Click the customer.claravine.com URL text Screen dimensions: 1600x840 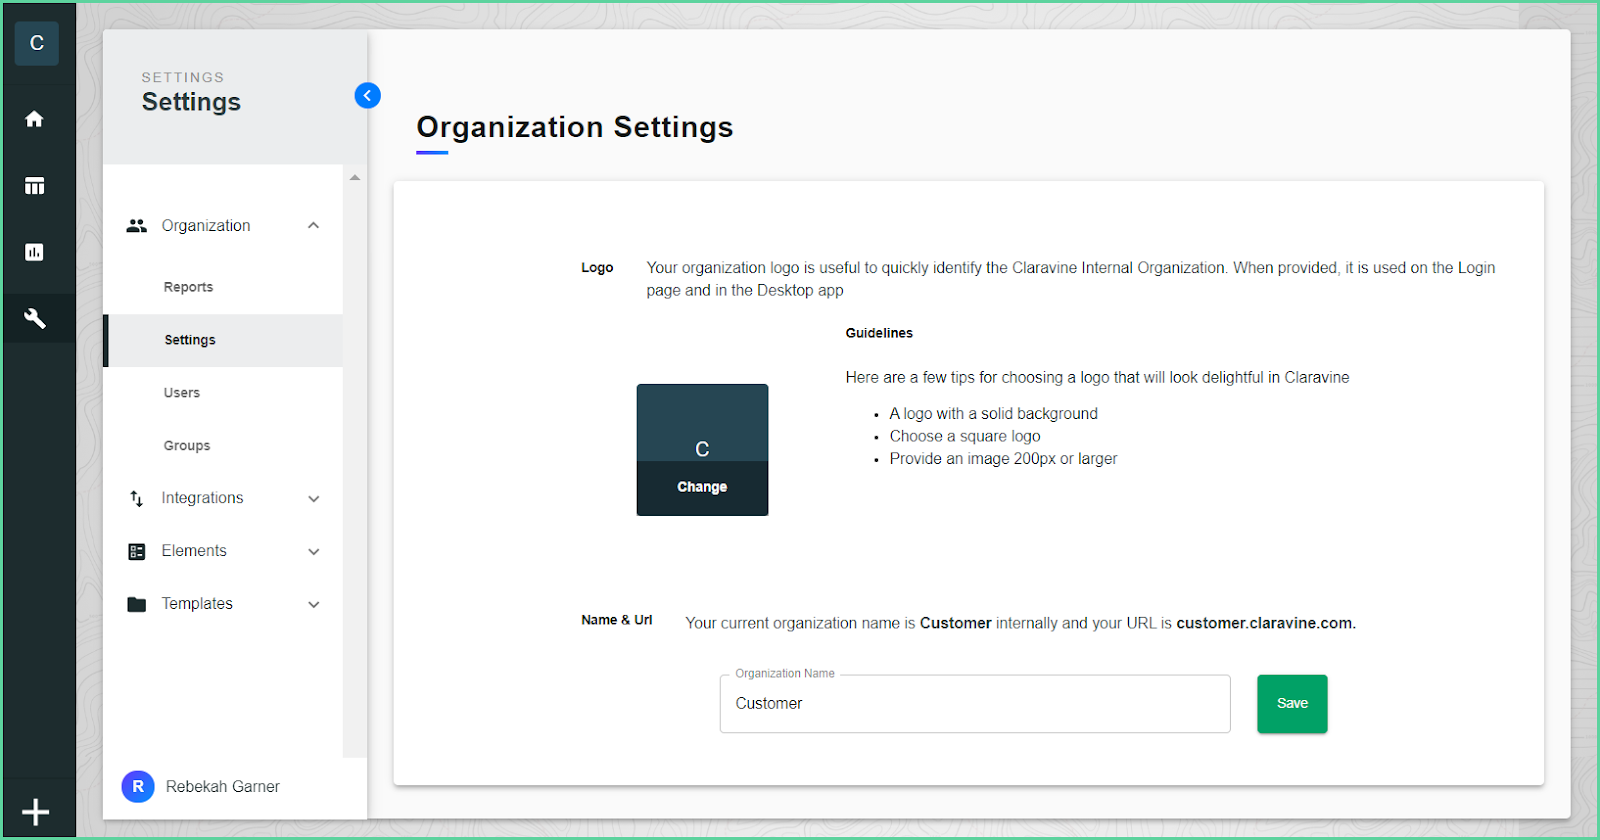1265,623
